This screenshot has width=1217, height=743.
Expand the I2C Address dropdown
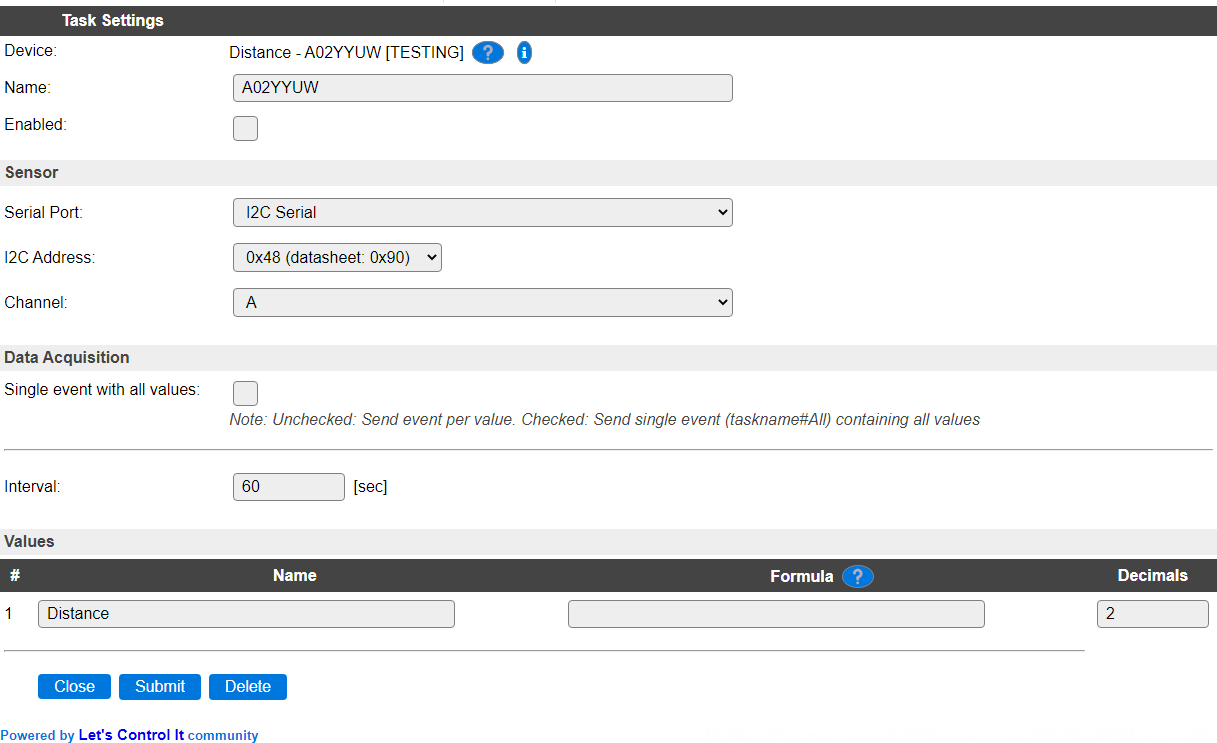337,257
